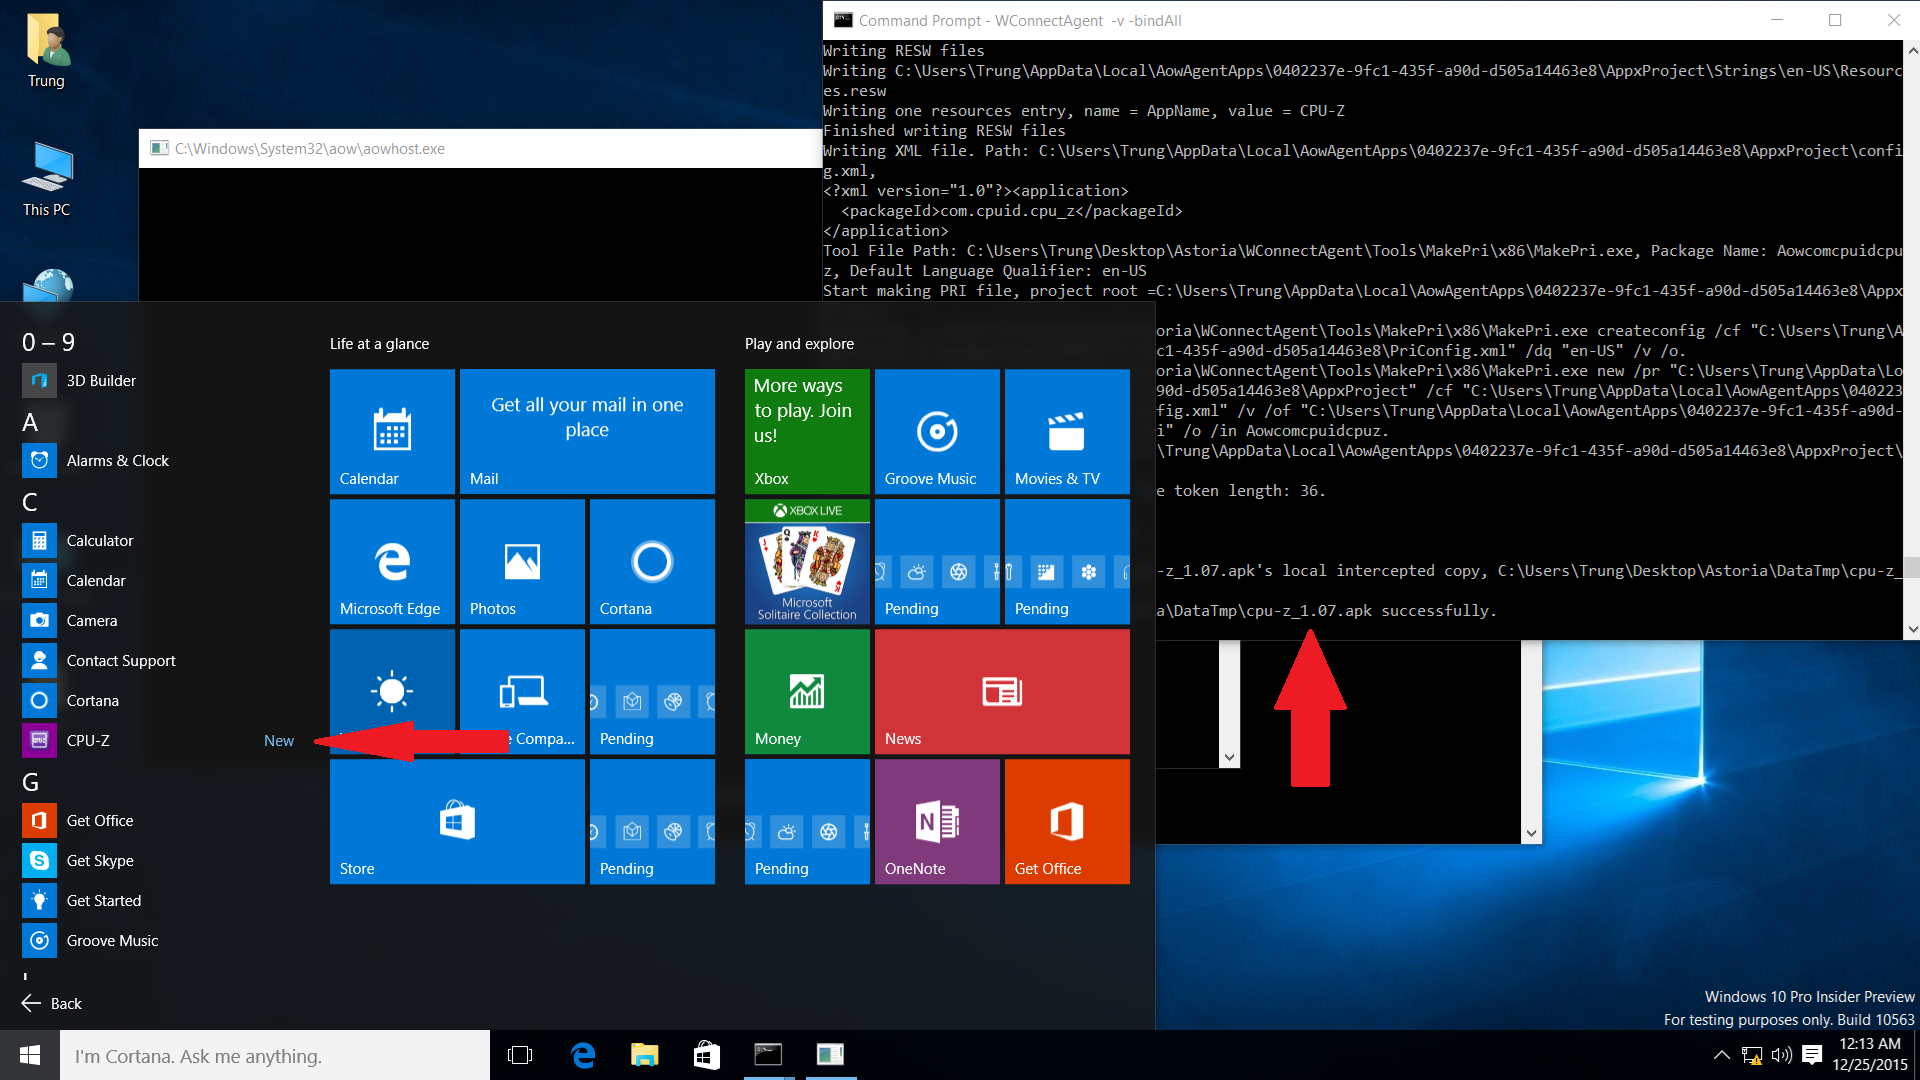Open the Pending tile beneath Groove Music
Screen dimensions: 1920x1080
[x=937, y=561]
